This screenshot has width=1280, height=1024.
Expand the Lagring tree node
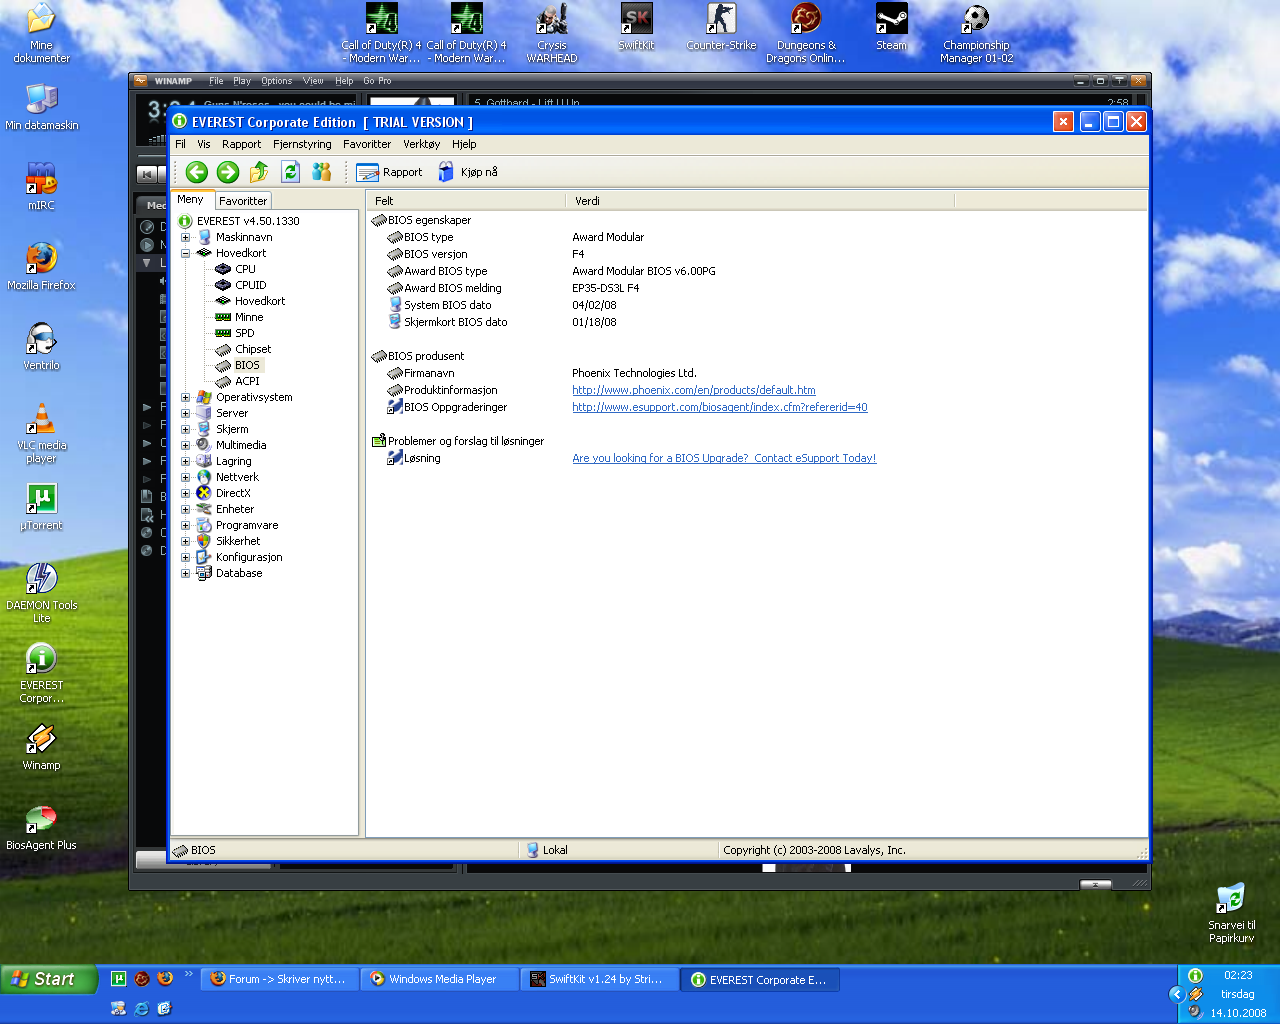[185, 461]
